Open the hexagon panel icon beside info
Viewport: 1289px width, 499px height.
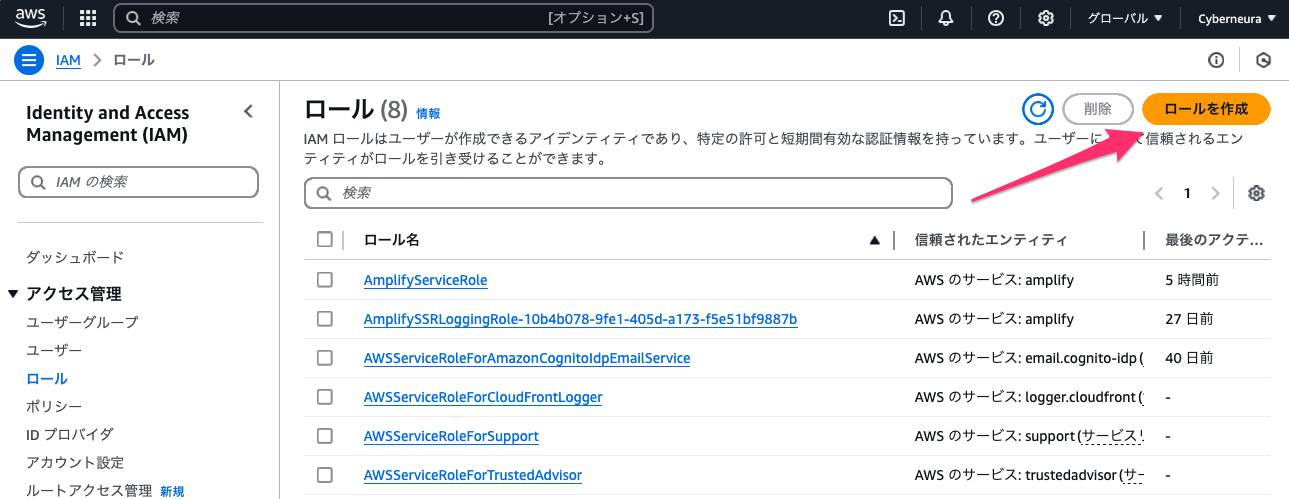(x=1264, y=60)
